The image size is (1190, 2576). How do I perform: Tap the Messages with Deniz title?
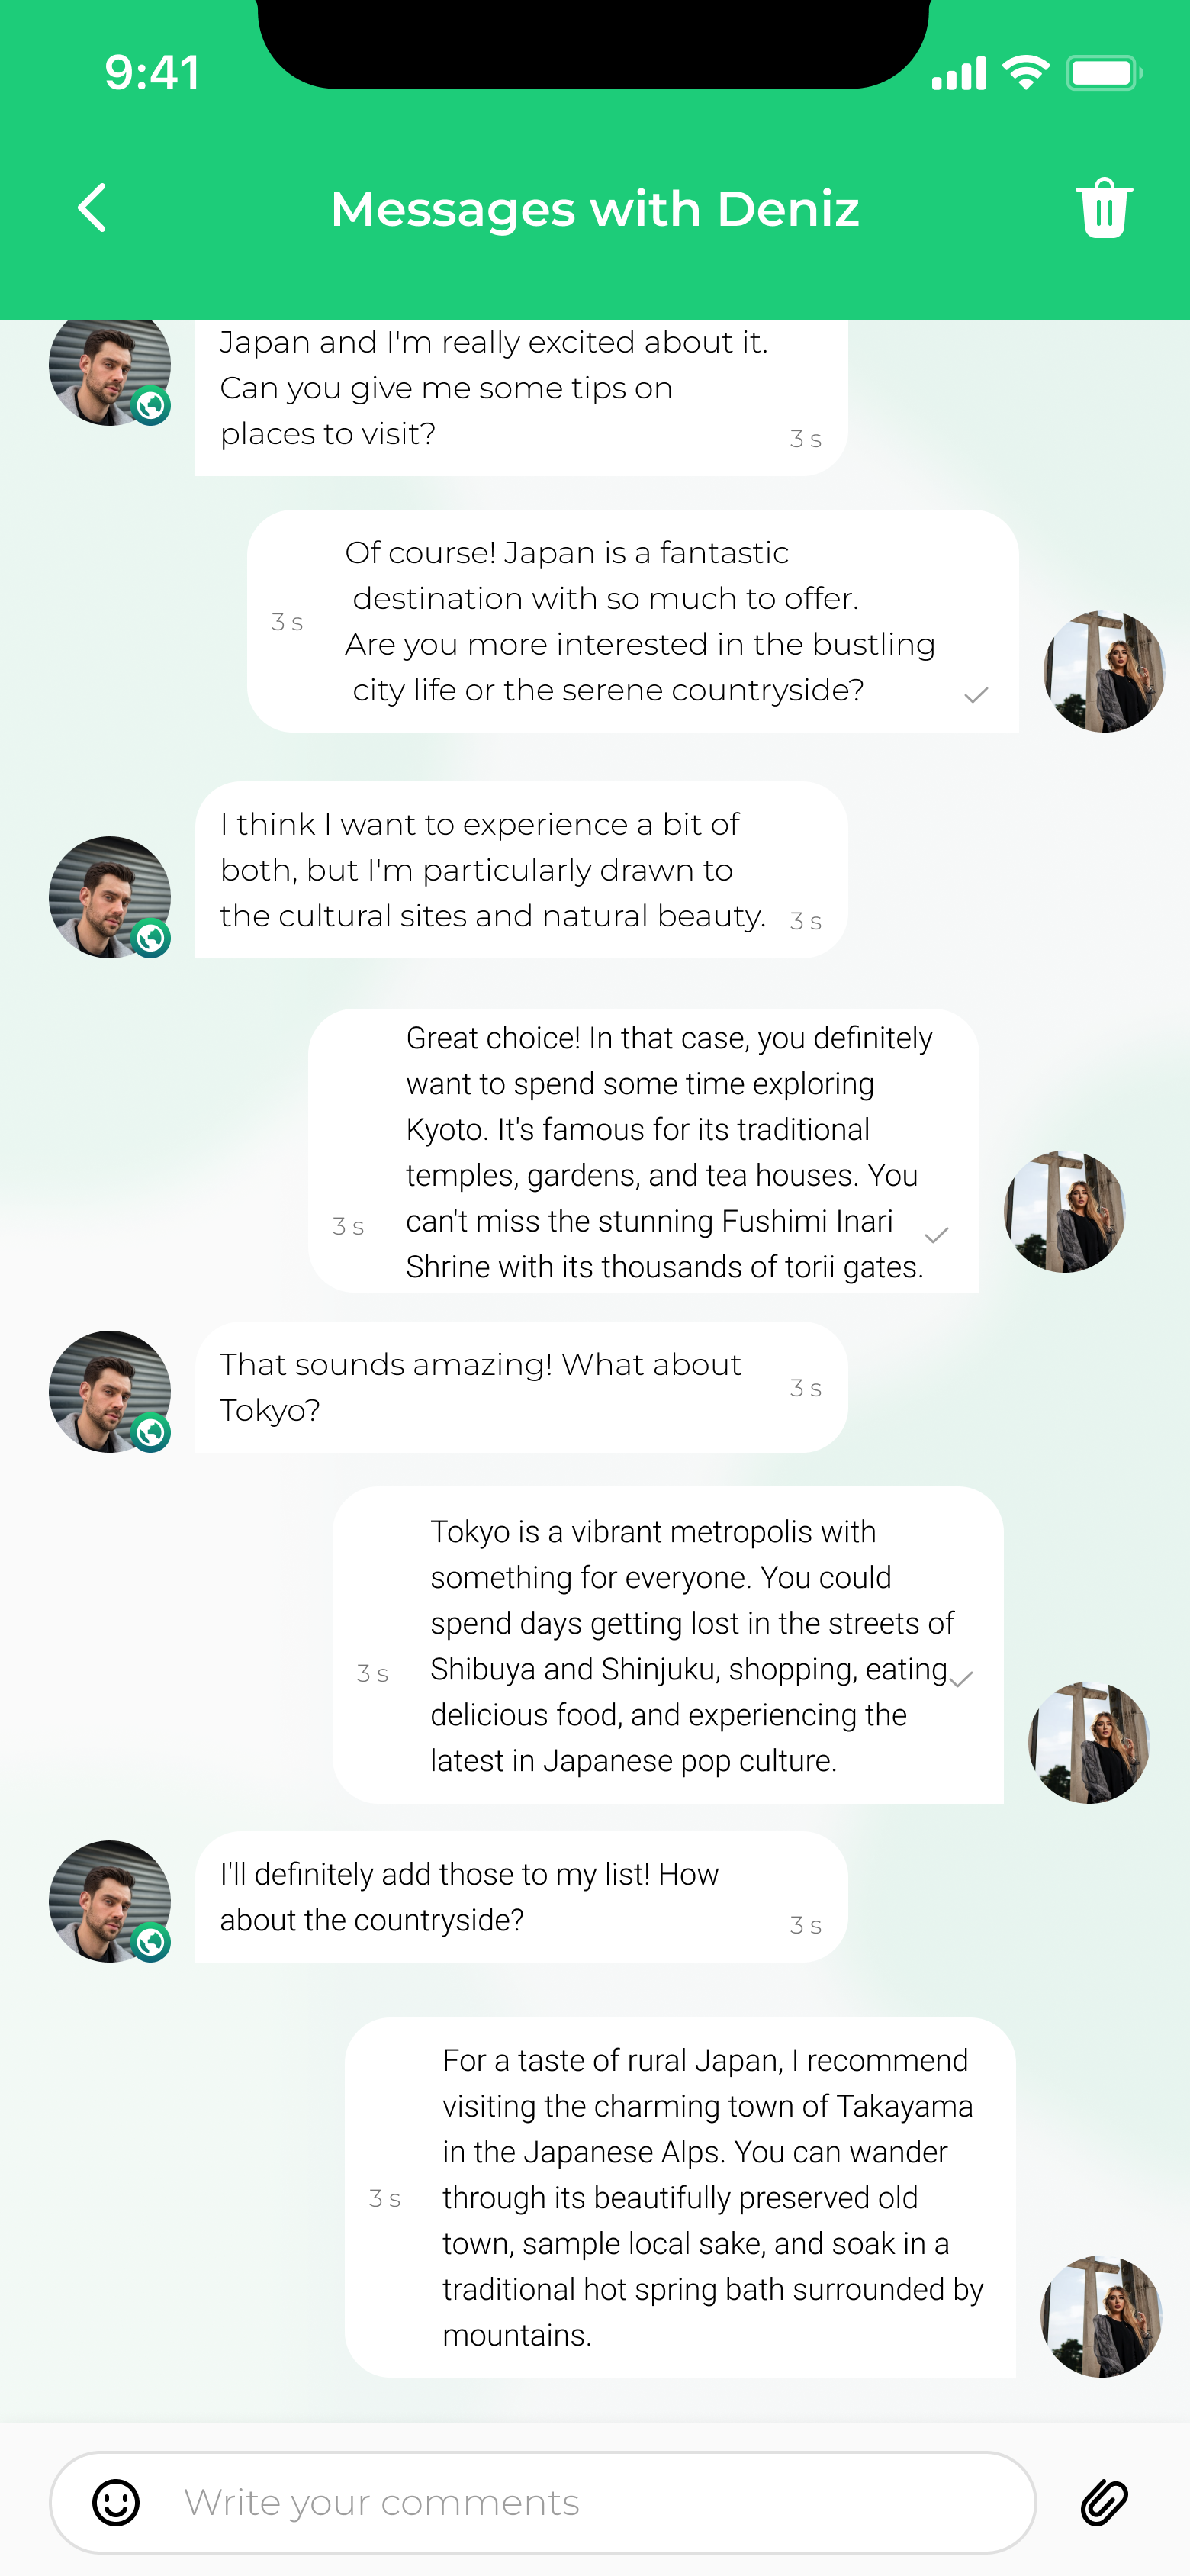595,209
